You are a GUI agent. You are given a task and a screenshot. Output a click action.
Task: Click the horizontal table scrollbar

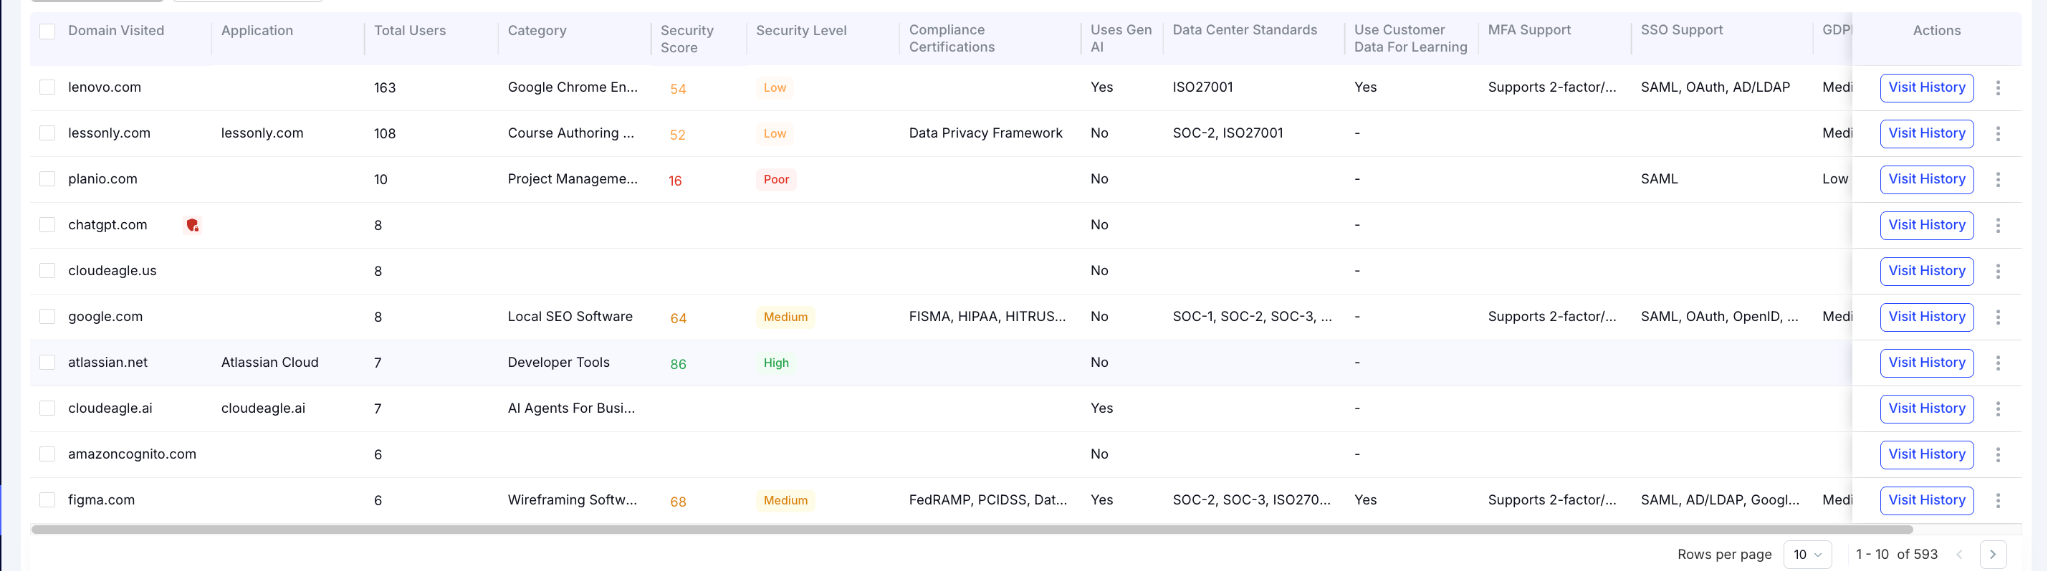pyautogui.click(x=972, y=529)
